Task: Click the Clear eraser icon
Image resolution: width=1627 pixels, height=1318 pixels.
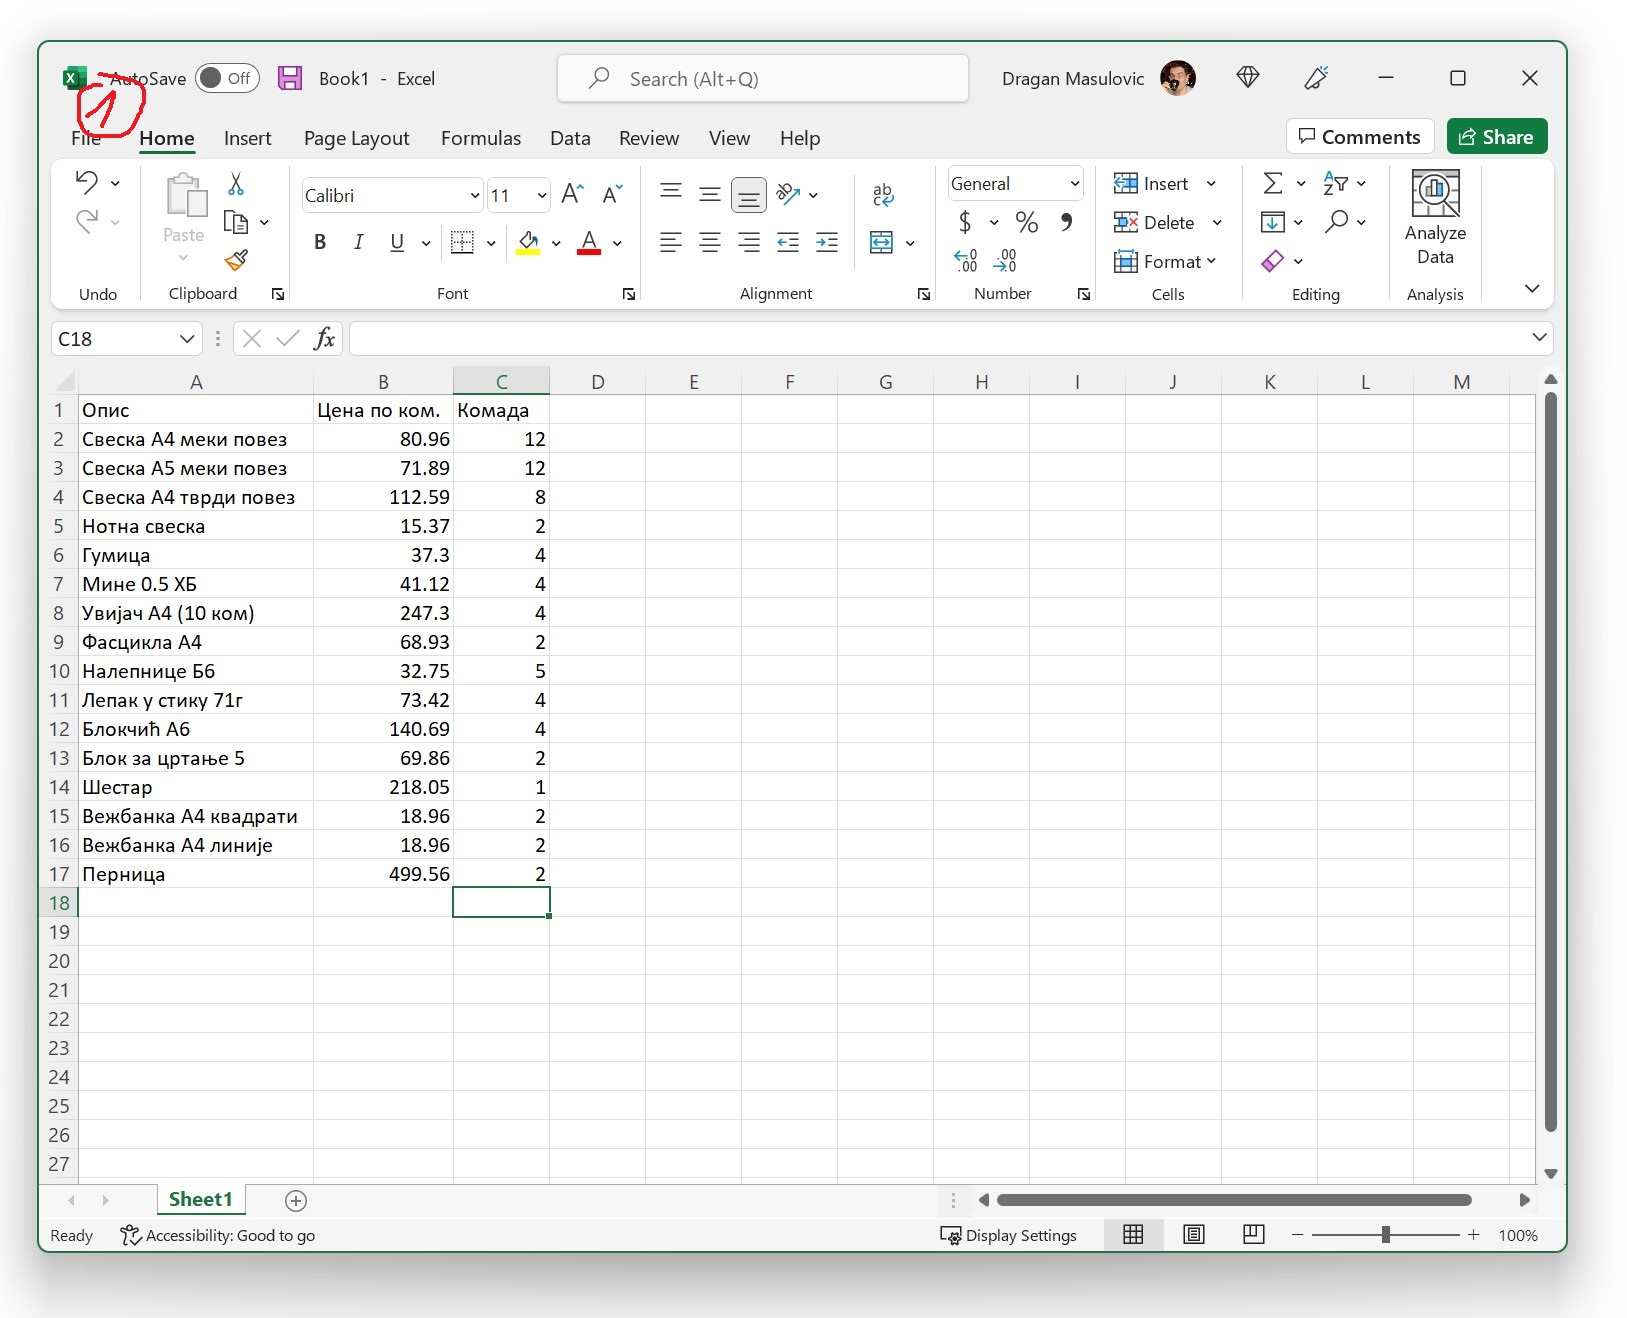Action: (x=1273, y=261)
